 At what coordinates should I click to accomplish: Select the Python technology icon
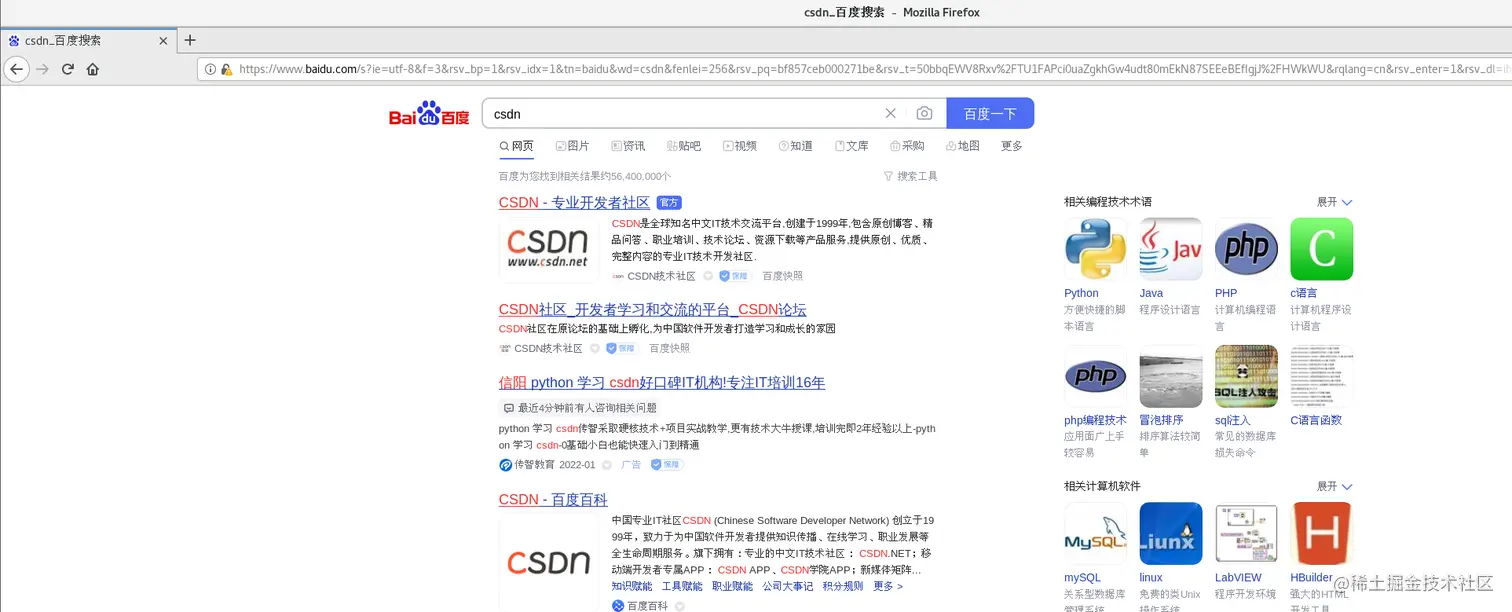(1095, 249)
